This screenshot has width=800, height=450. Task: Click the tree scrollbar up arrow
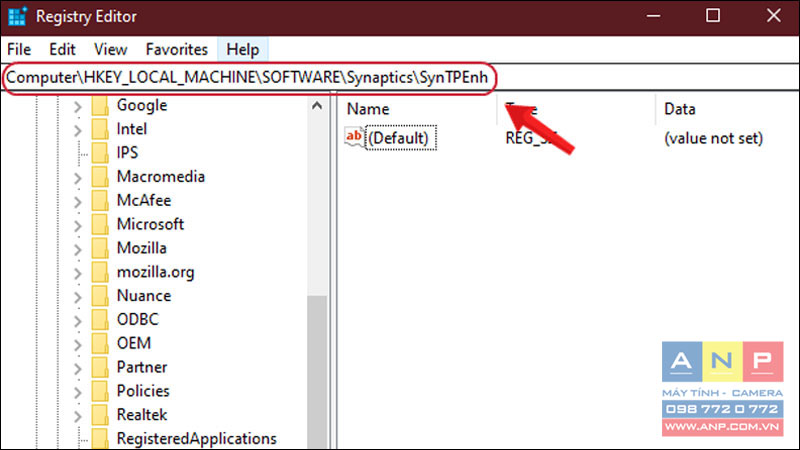click(317, 106)
